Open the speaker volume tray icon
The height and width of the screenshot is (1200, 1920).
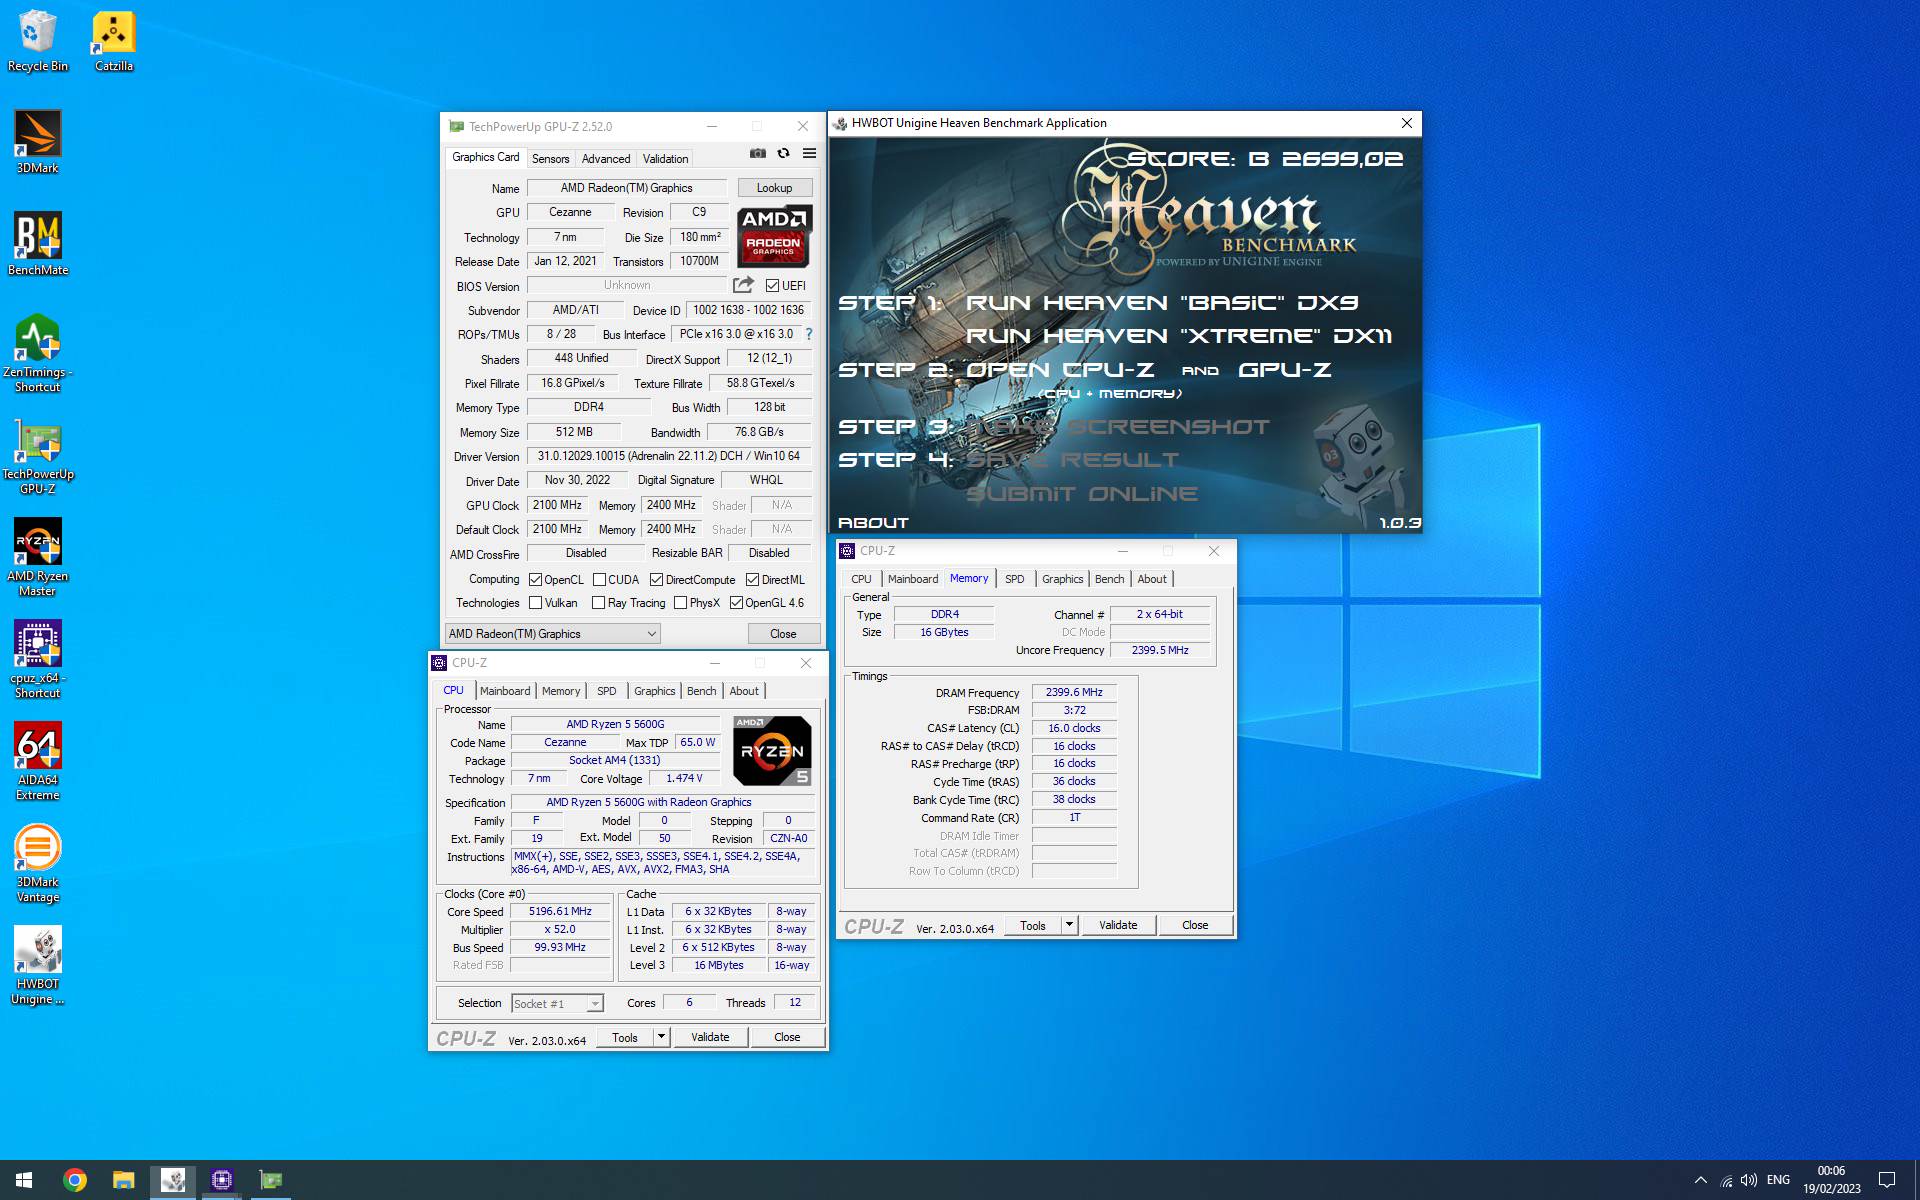coord(1749,1180)
